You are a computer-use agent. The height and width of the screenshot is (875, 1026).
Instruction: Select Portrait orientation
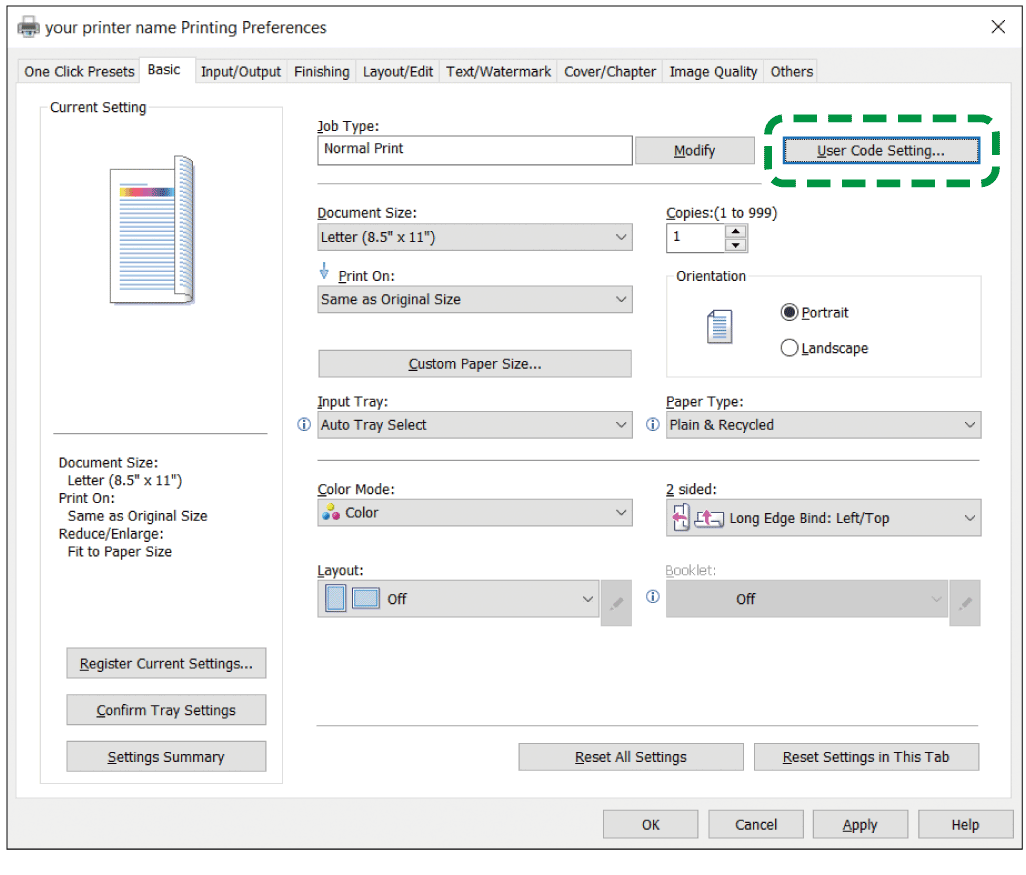pos(790,312)
